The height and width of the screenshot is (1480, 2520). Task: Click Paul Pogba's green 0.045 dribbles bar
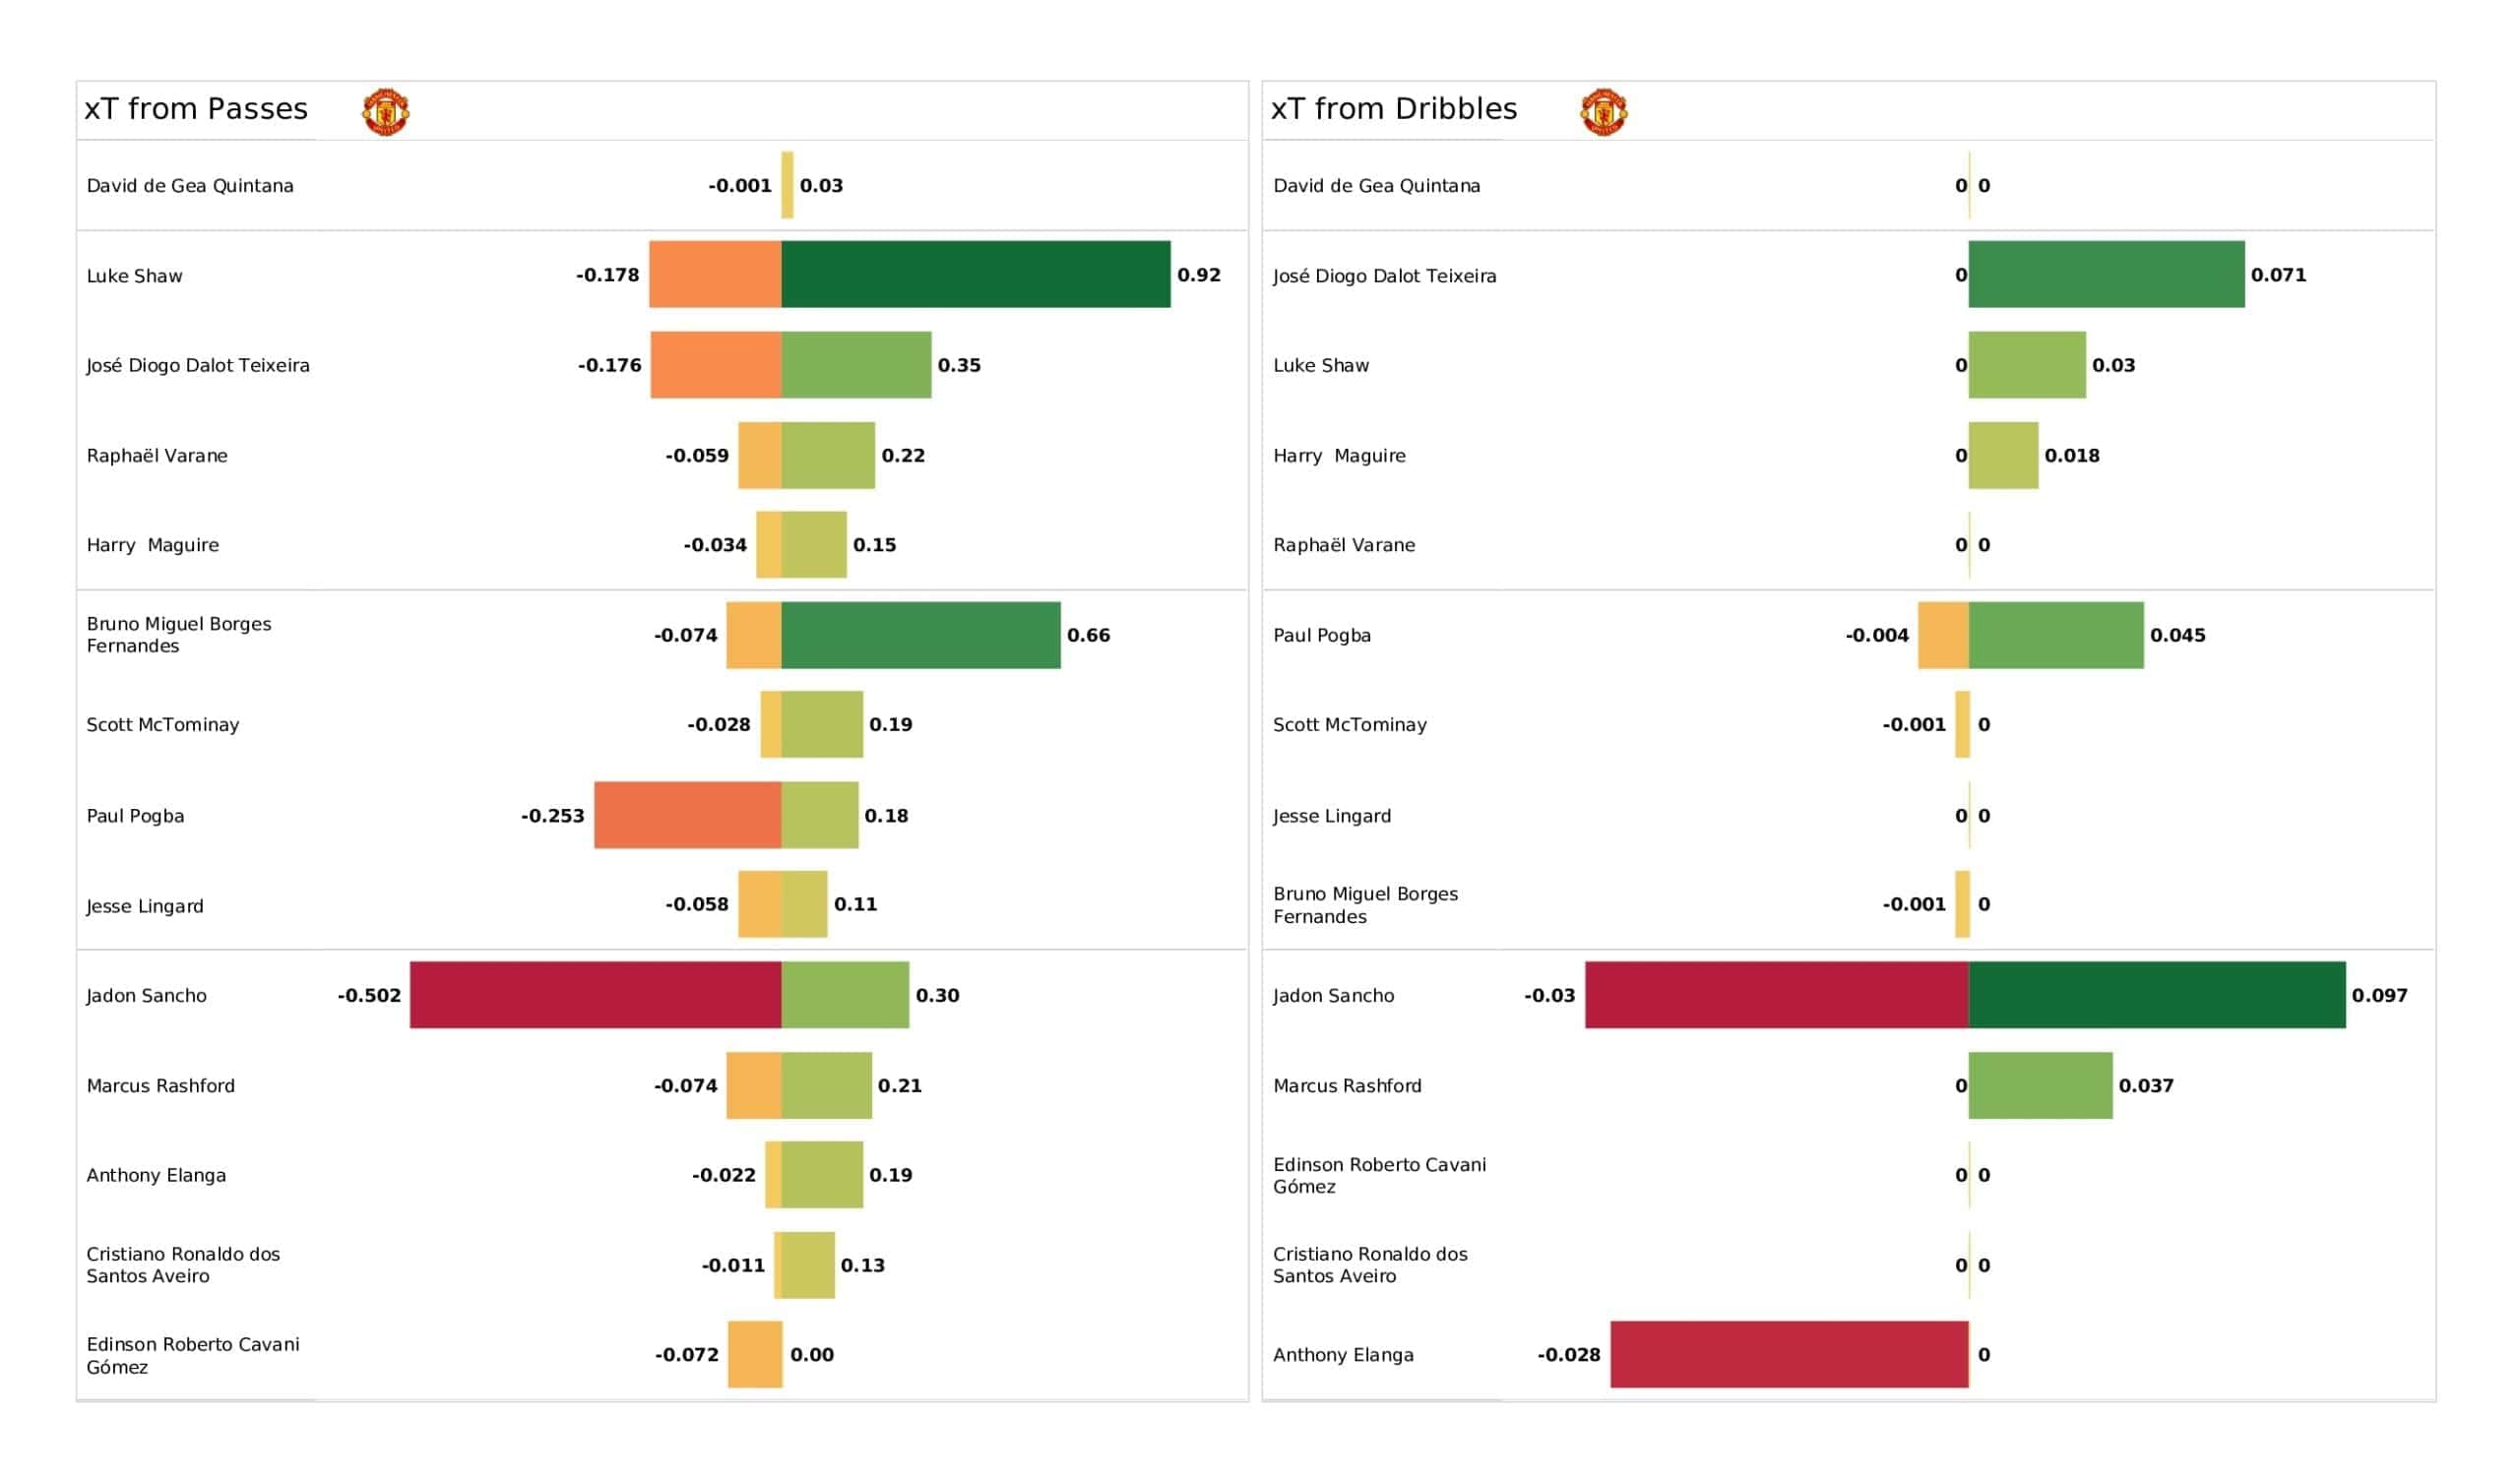(2055, 635)
